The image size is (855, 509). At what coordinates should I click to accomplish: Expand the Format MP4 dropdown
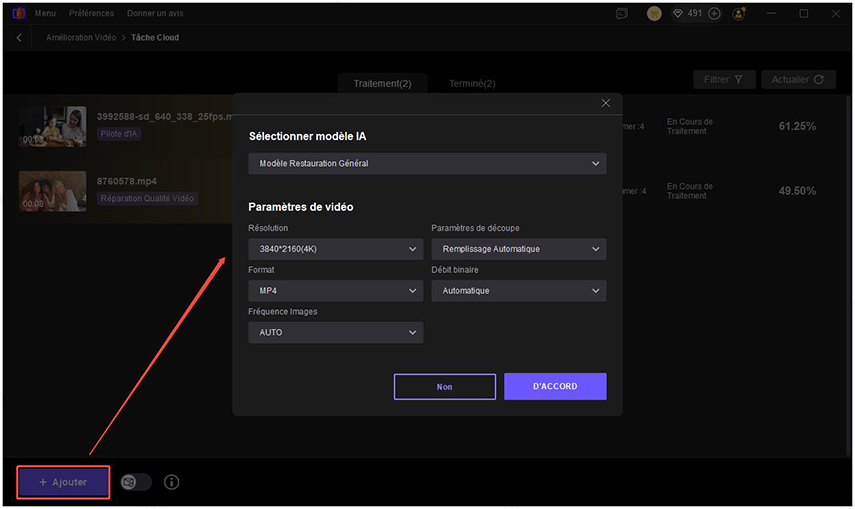click(x=335, y=291)
